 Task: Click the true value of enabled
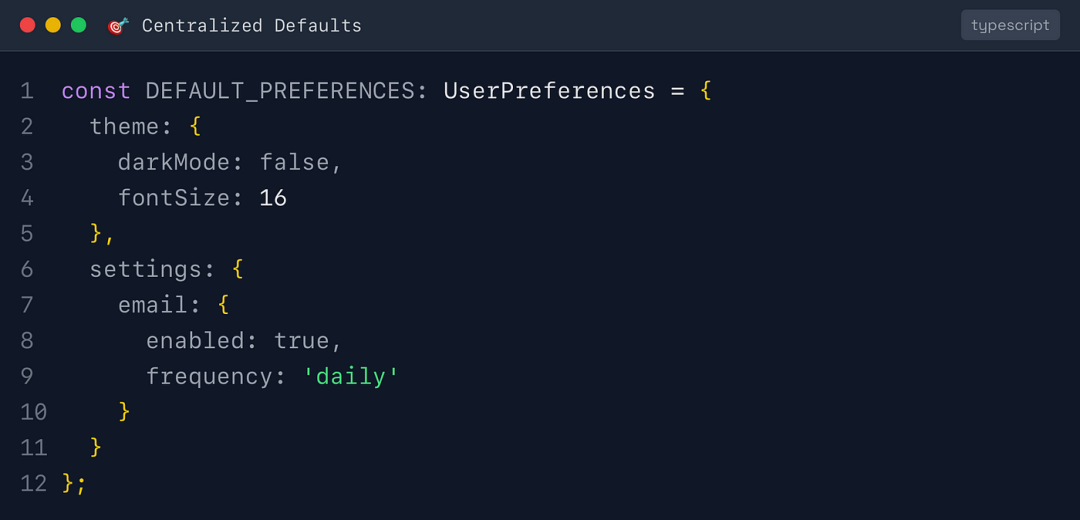pos(302,340)
